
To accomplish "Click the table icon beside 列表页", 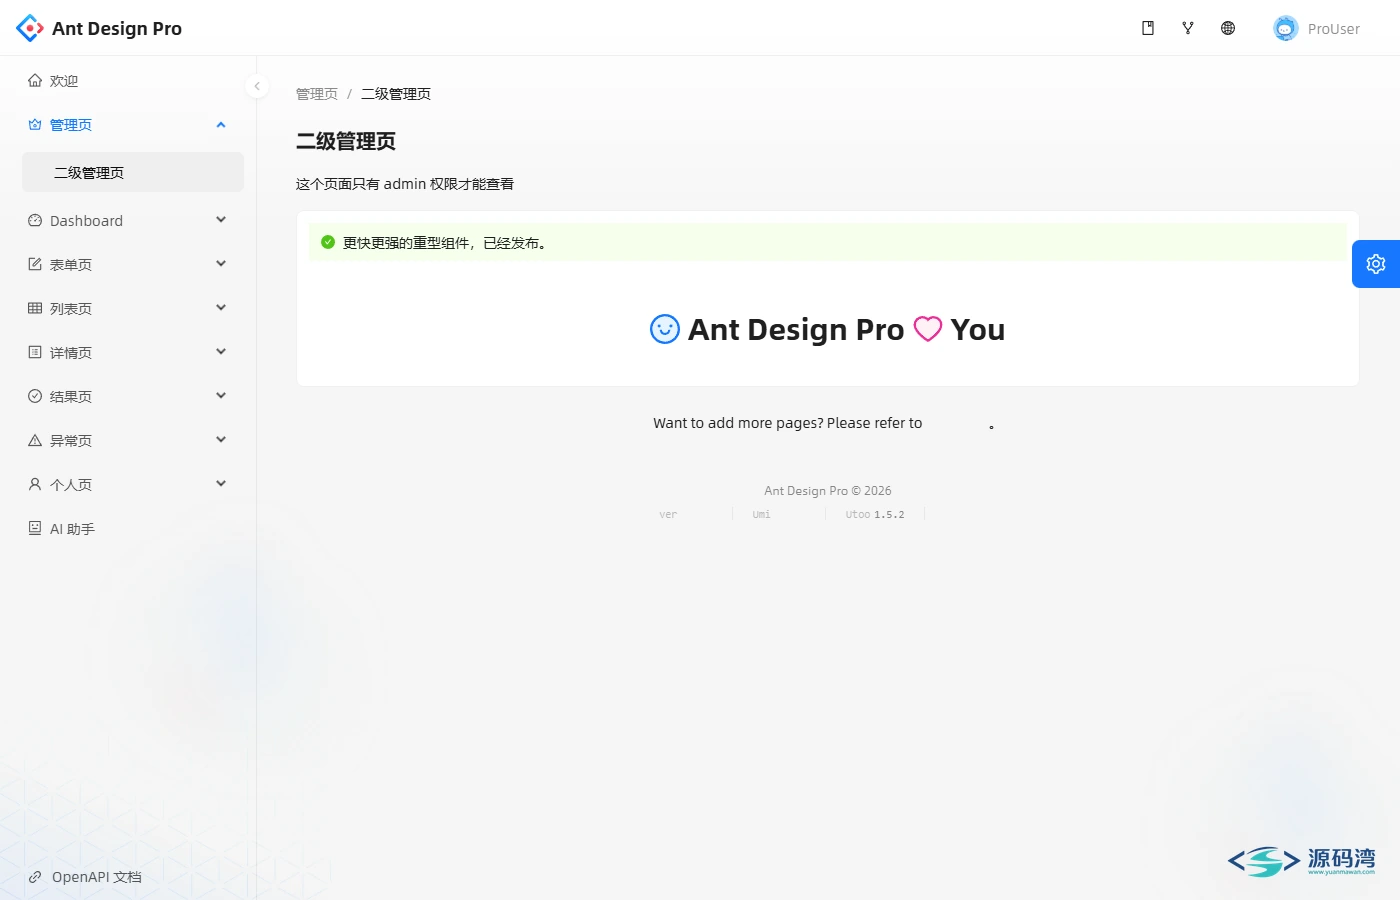I will click(x=35, y=309).
